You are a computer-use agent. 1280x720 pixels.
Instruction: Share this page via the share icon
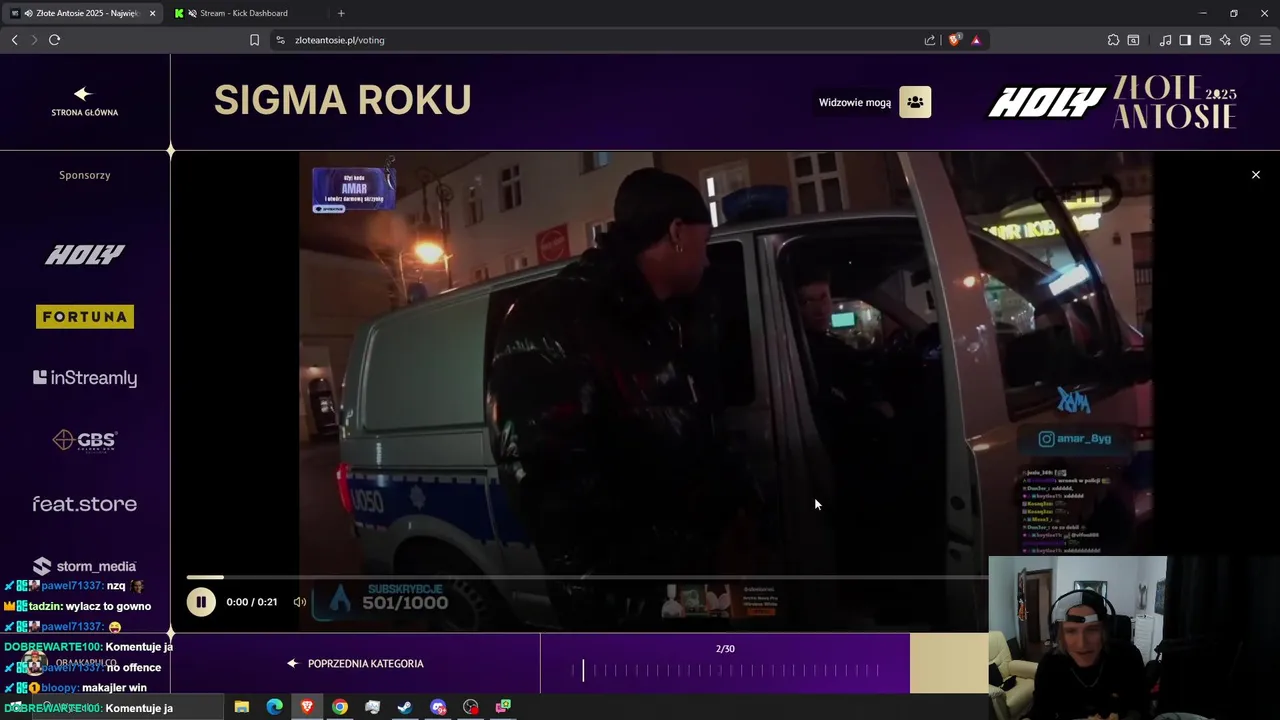(x=930, y=40)
